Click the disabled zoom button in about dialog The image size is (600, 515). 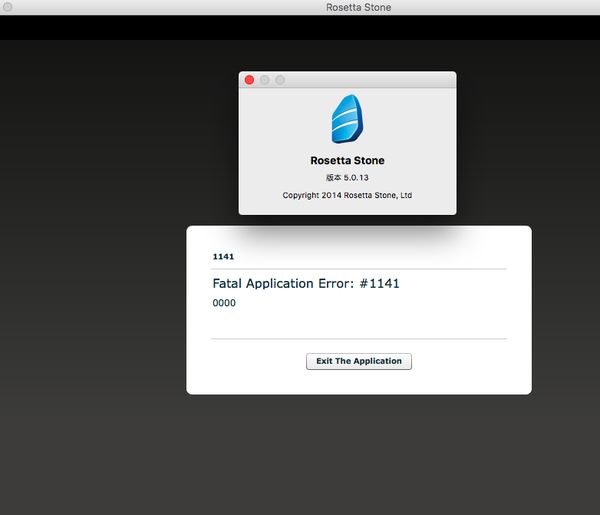pyautogui.click(x=280, y=80)
